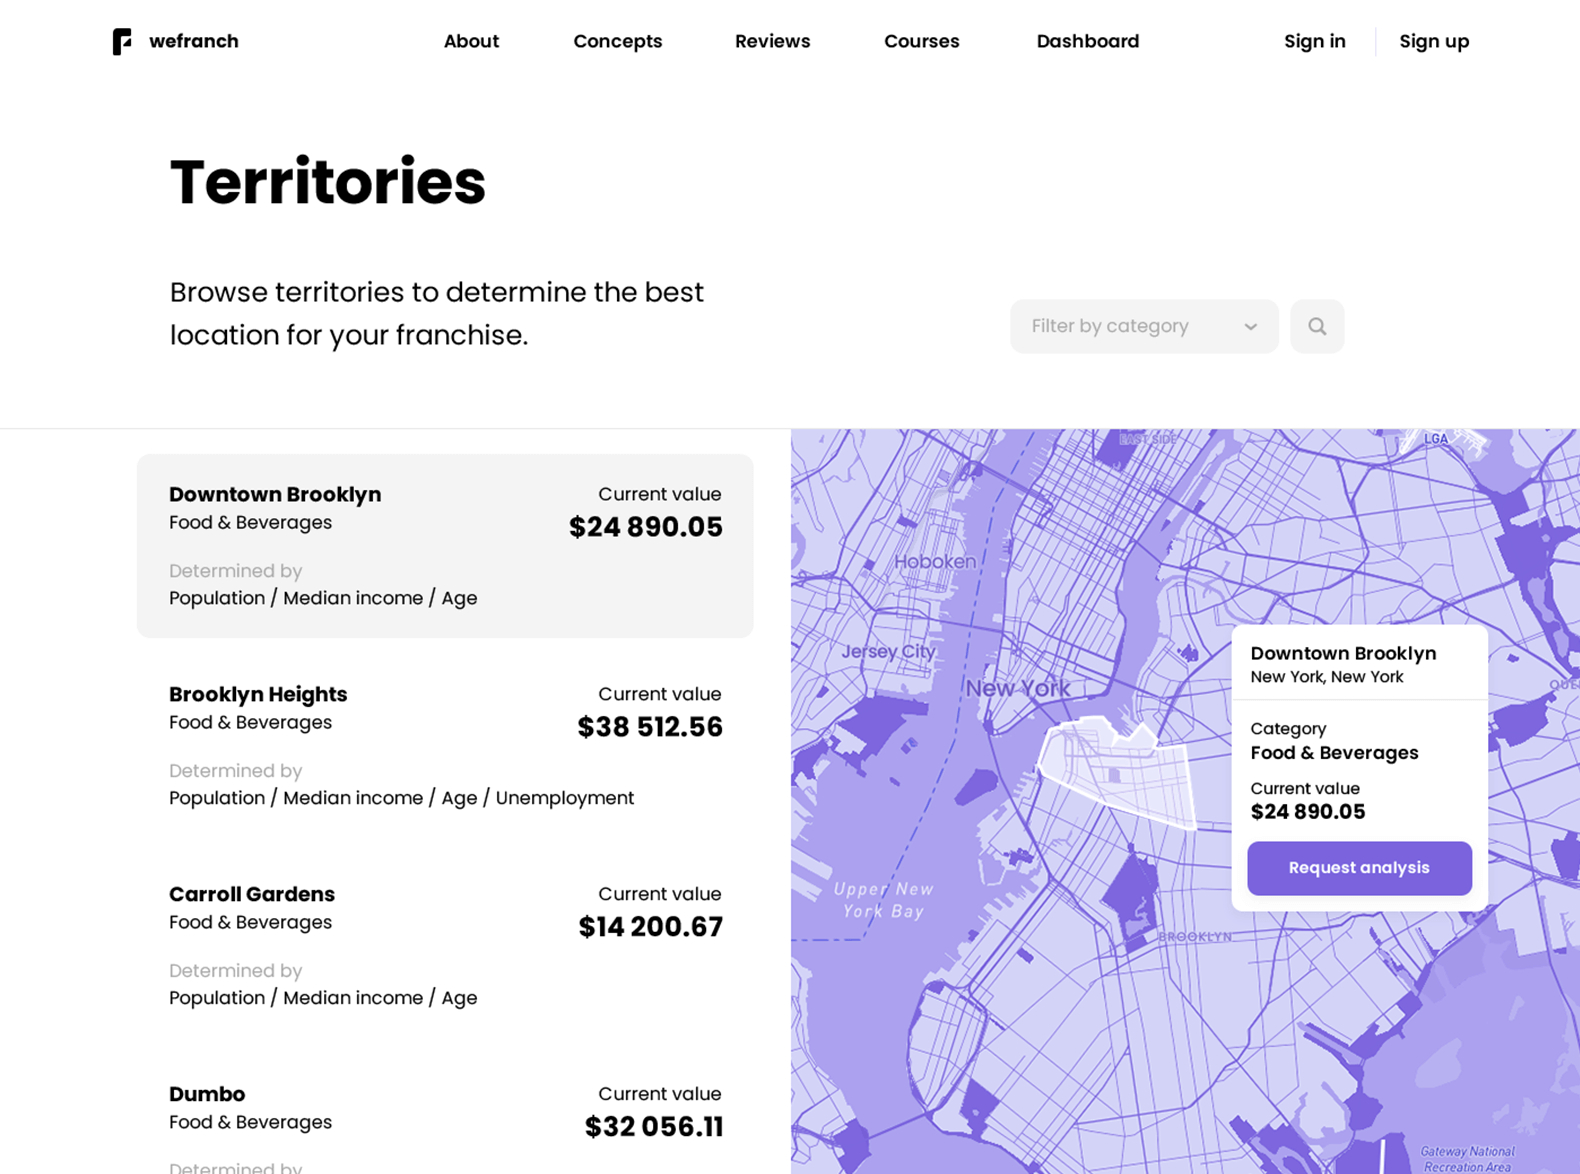Open the Courses nav link

point(921,41)
